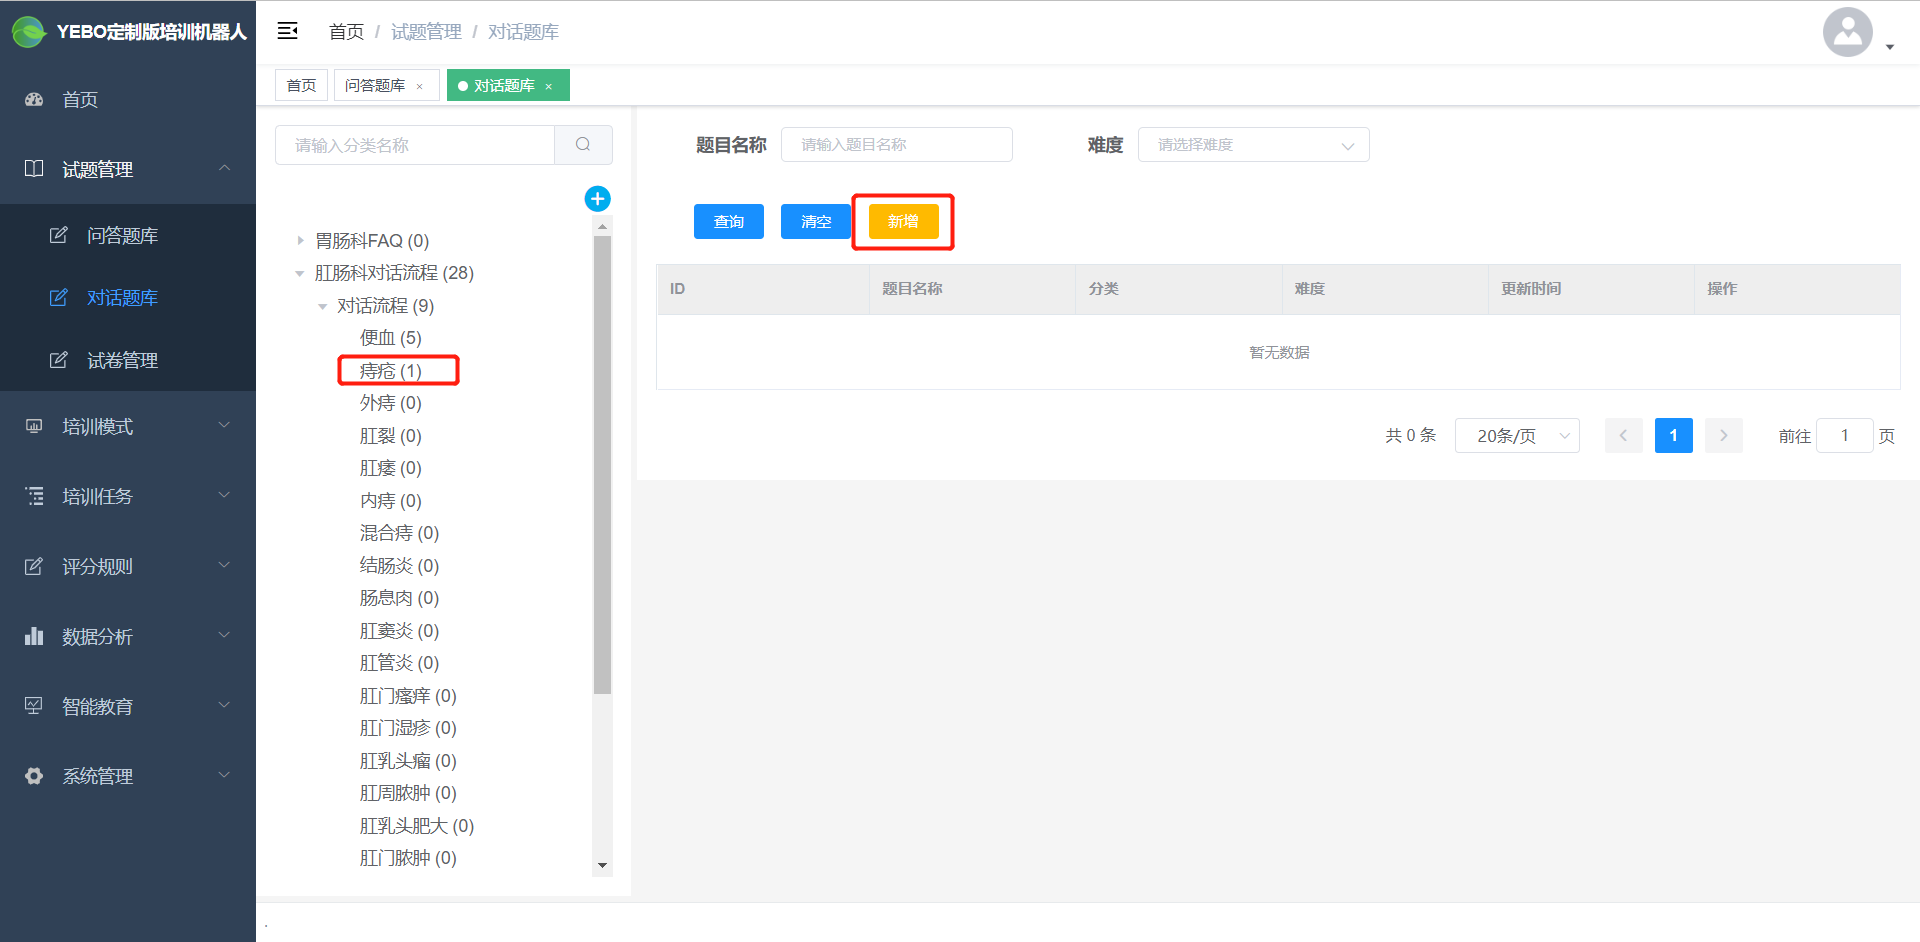Collapse the 对话流程 (9) tree node arrow
Viewport: 1920px width, 942px height.
322,306
